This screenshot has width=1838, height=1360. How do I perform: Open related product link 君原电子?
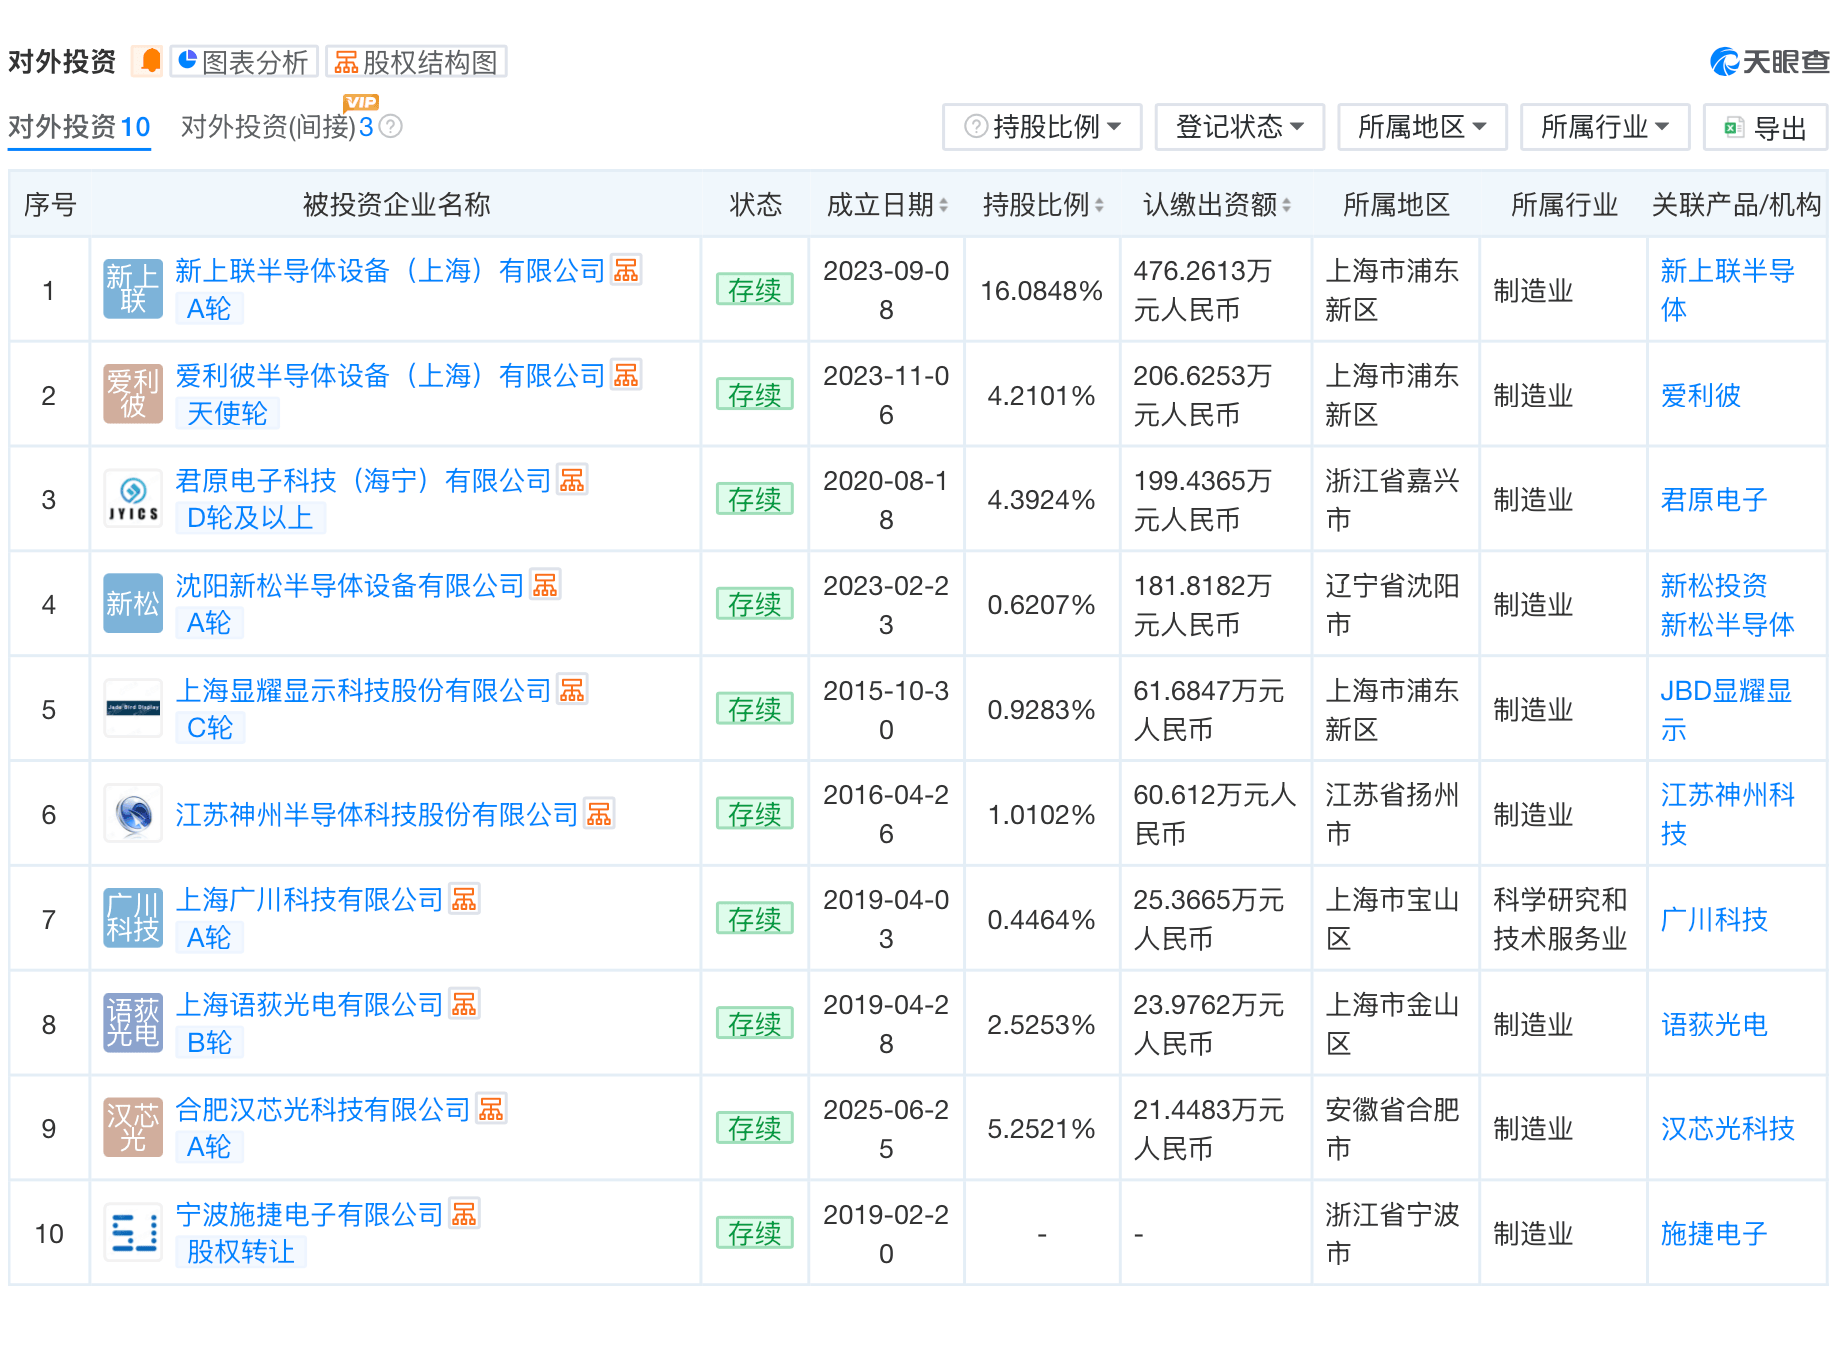point(1714,500)
